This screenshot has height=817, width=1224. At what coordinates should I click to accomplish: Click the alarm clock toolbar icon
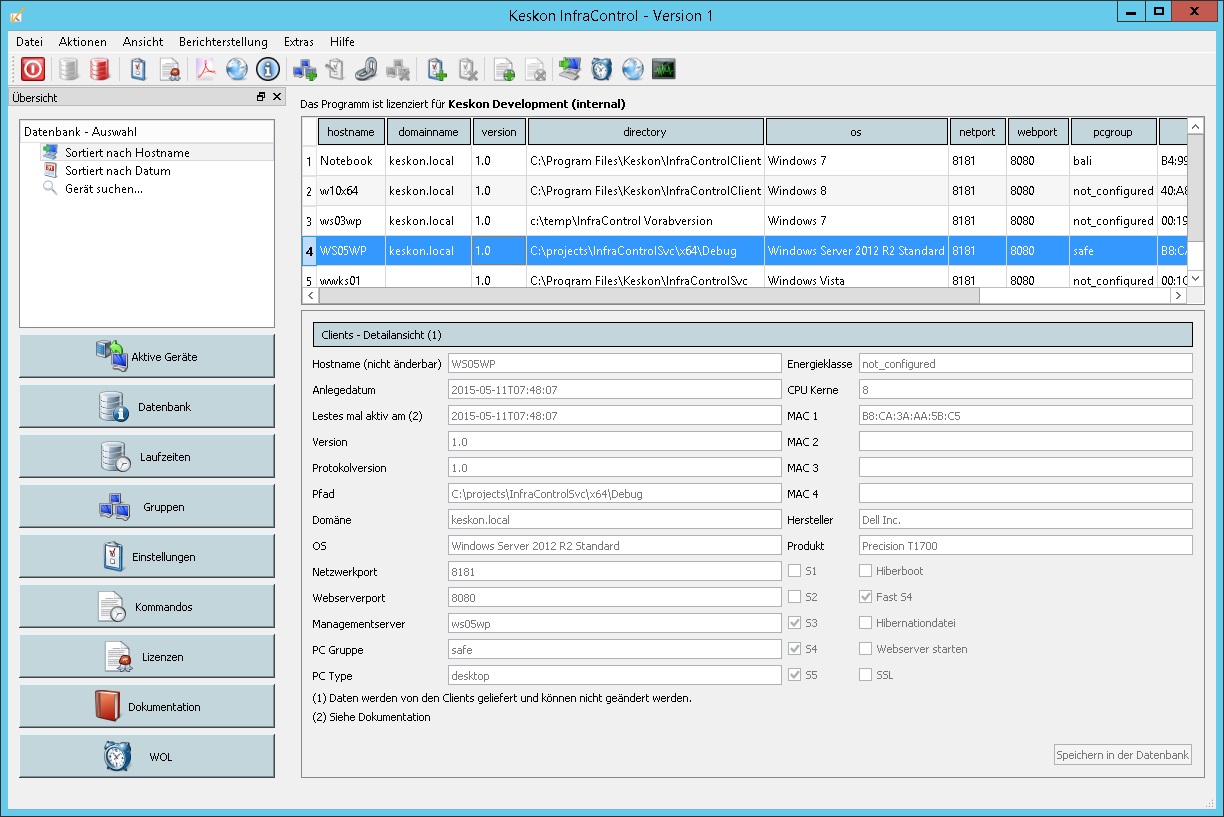click(x=601, y=69)
